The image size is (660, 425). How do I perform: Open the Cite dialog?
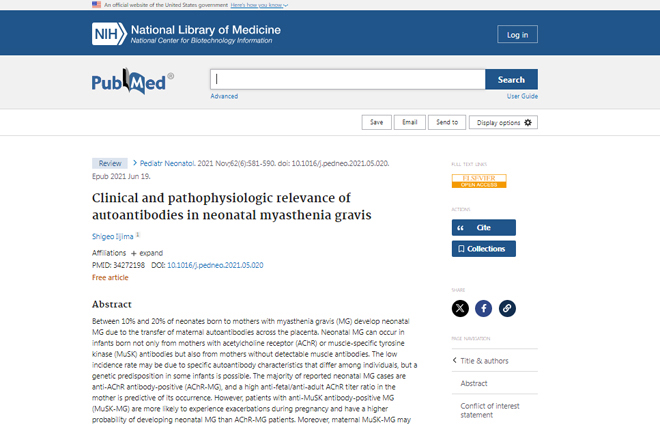tap(484, 228)
